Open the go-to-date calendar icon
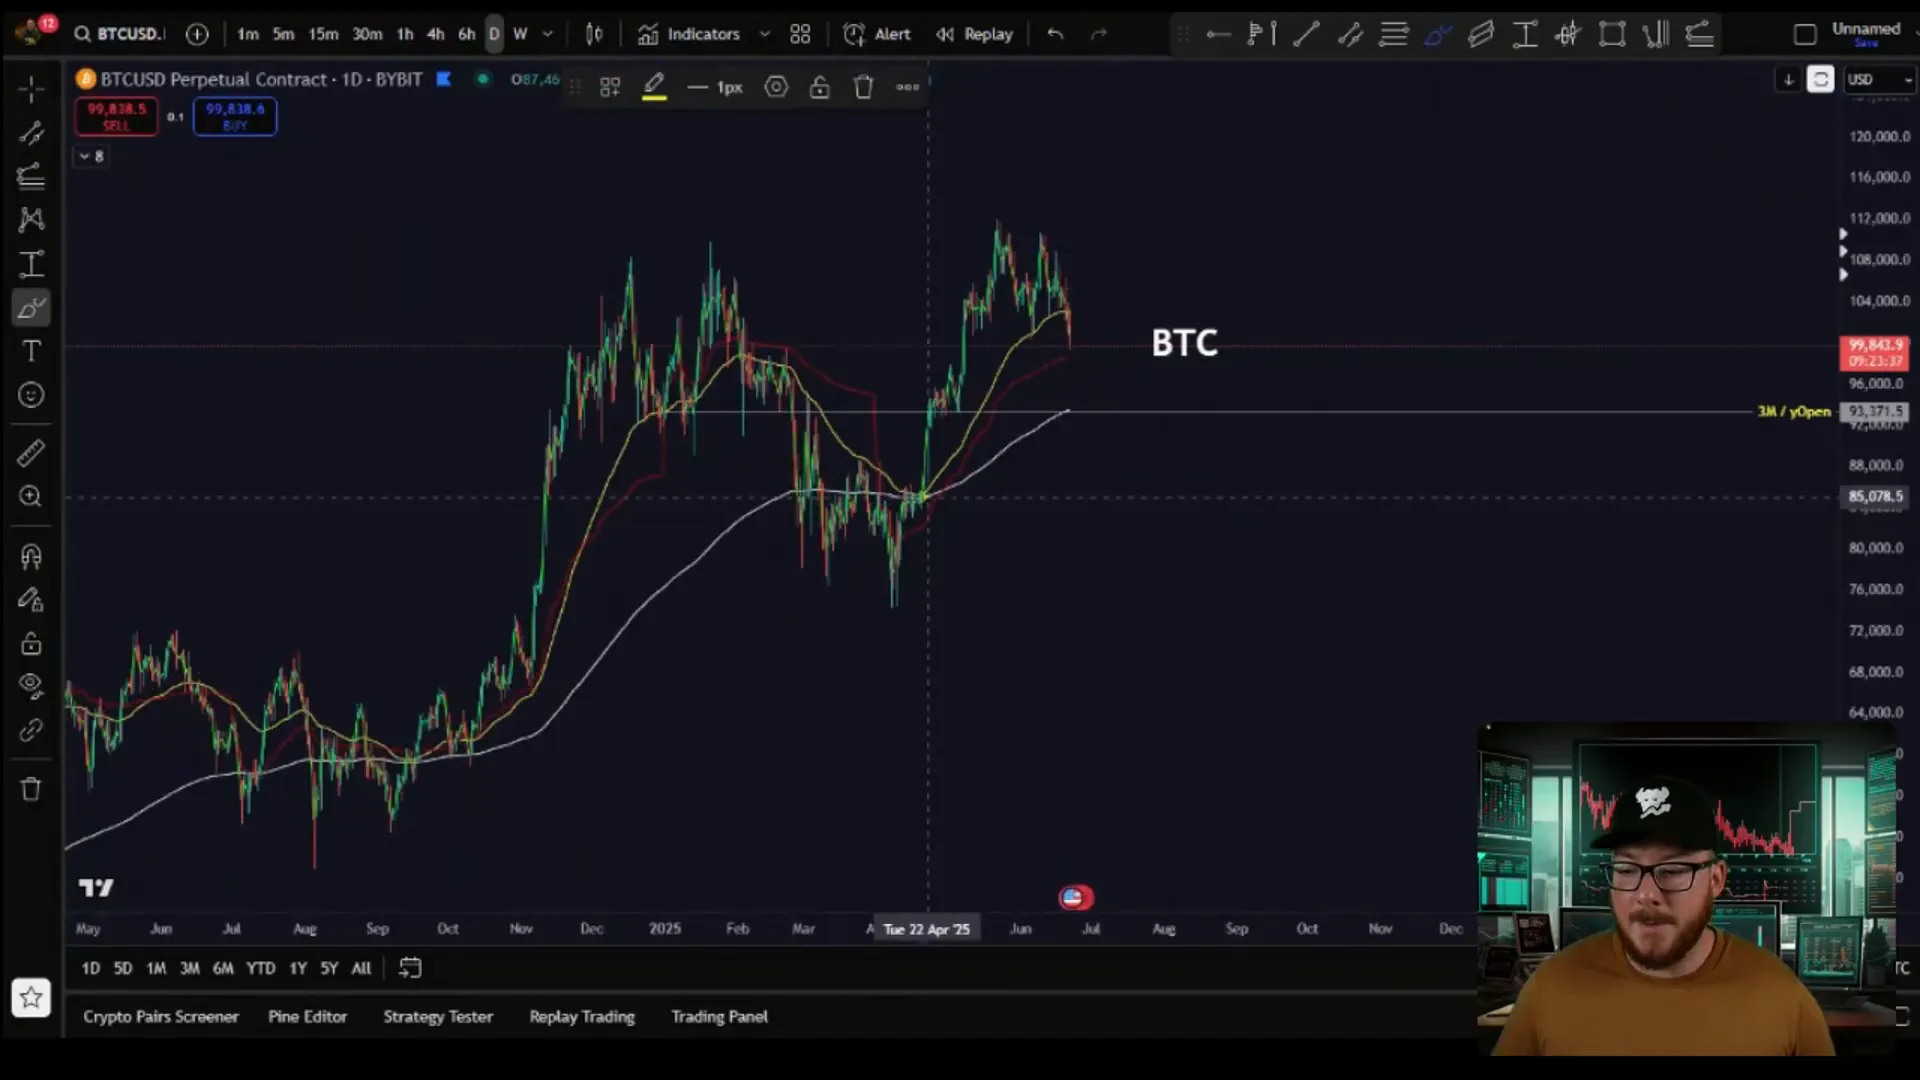The height and width of the screenshot is (1080, 1920). [410, 967]
